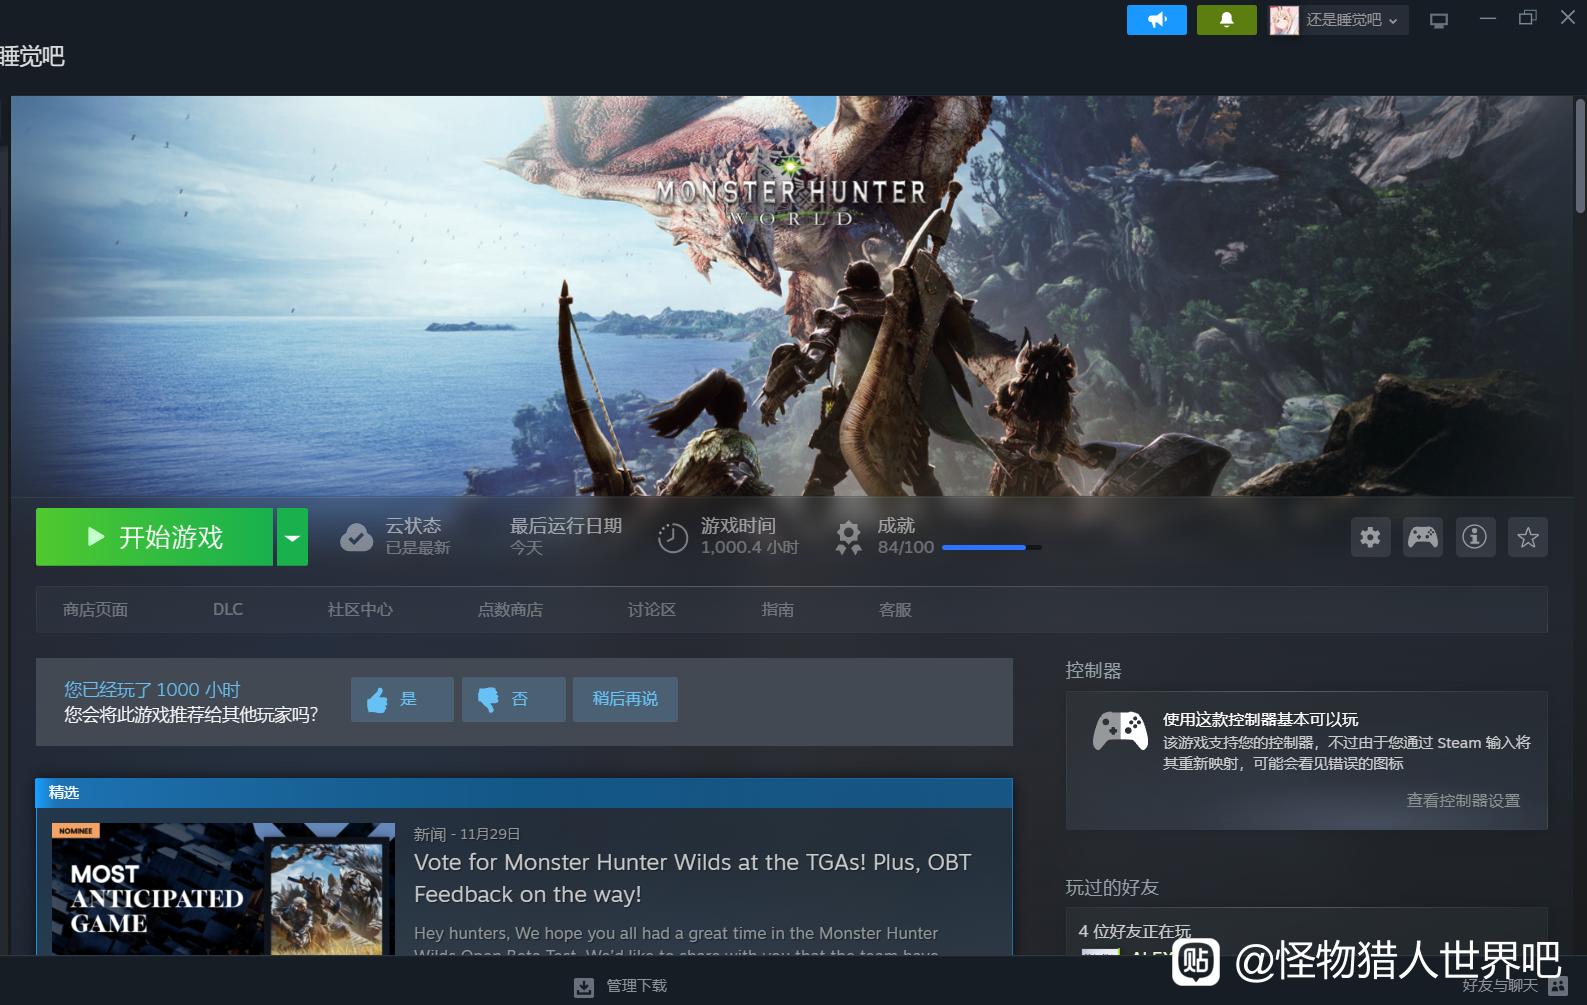Open the 点数商店 tab
This screenshot has height=1005, width=1587.
(510, 610)
